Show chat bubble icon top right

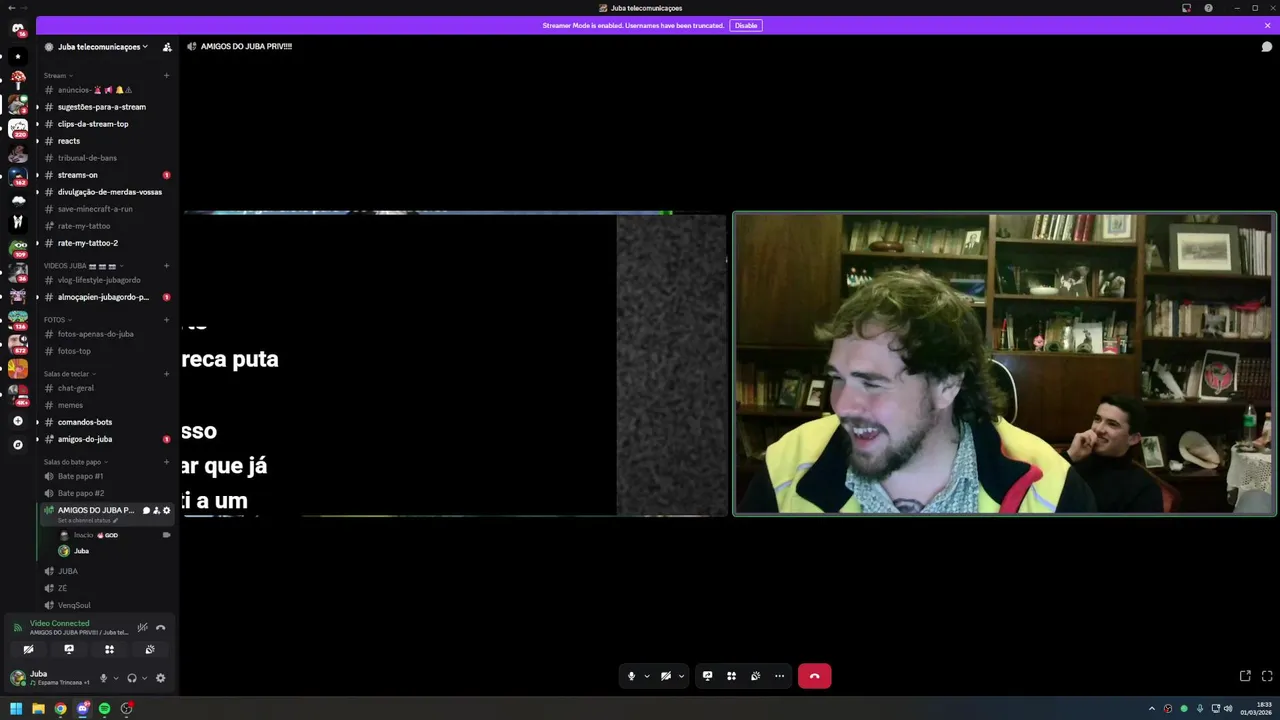point(1267,47)
